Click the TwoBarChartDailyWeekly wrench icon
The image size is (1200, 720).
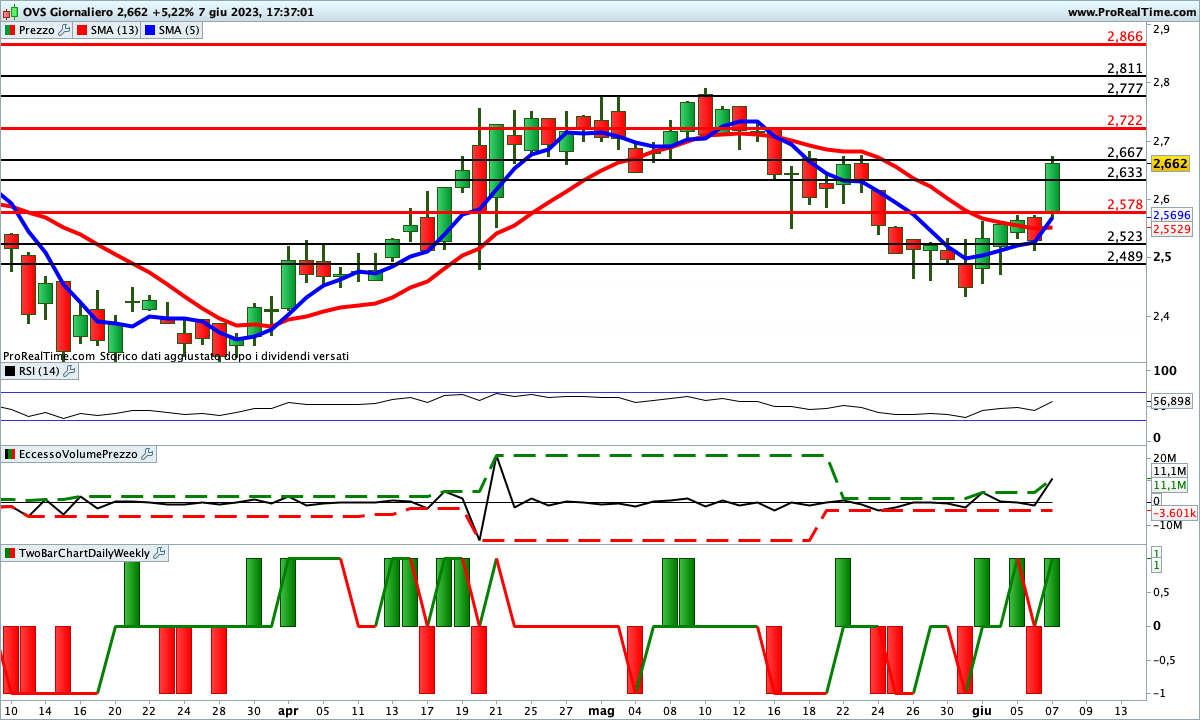click(x=159, y=553)
